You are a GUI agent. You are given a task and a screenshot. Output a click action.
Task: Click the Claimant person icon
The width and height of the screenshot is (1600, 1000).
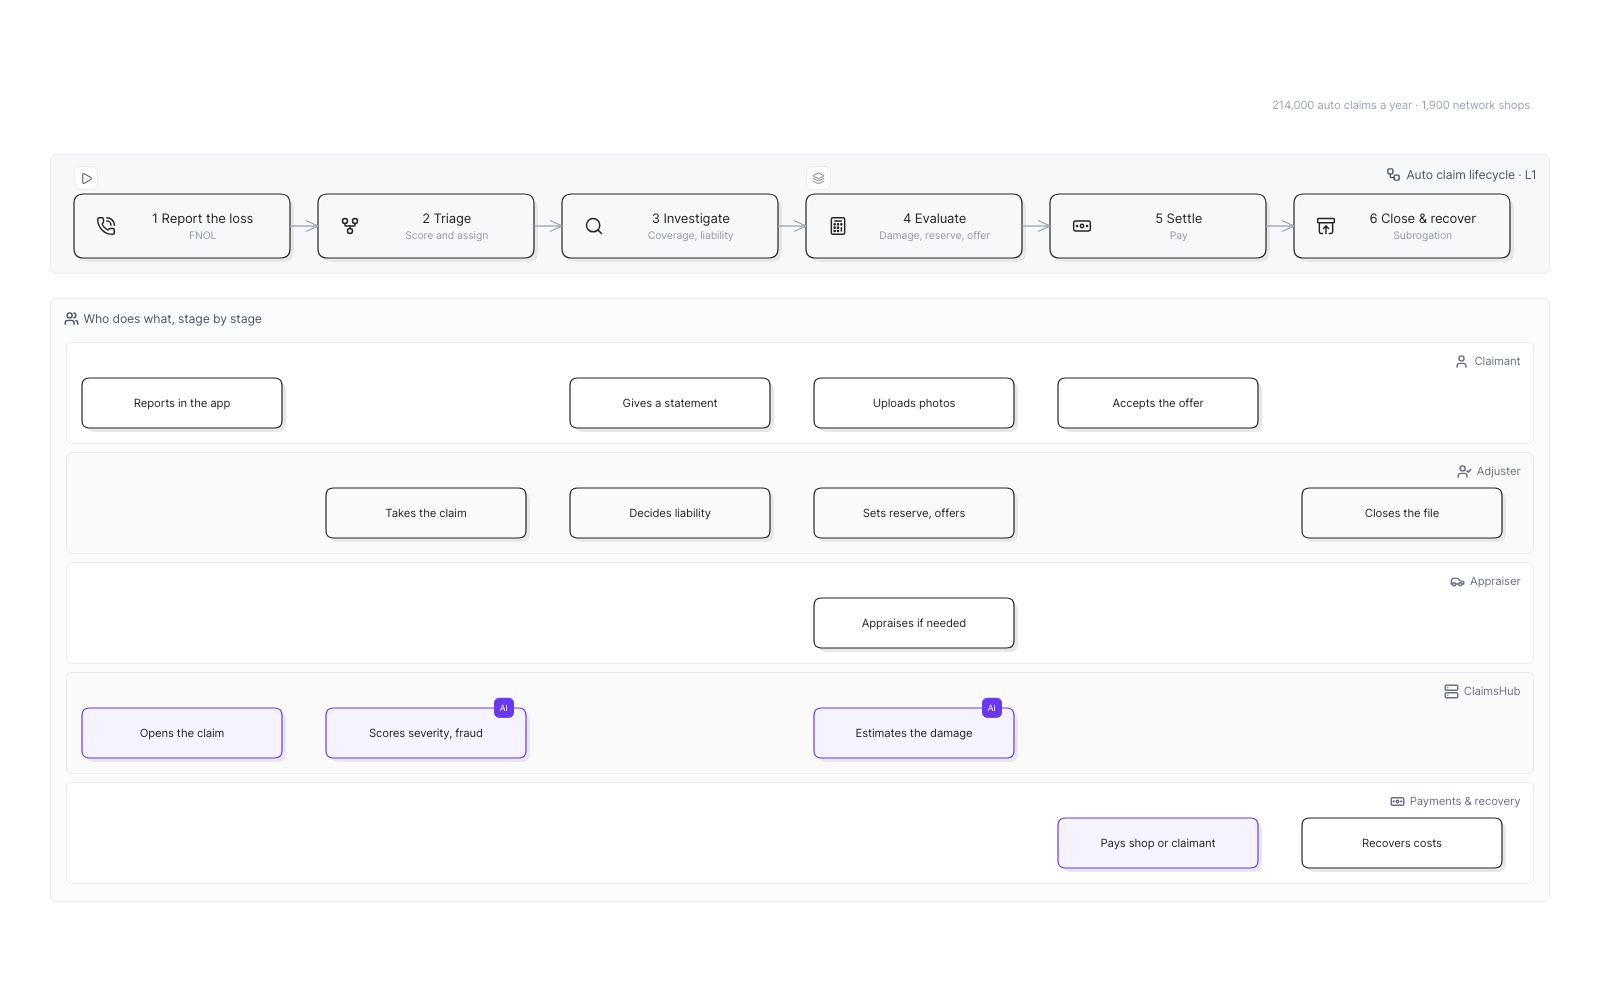(1461, 362)
